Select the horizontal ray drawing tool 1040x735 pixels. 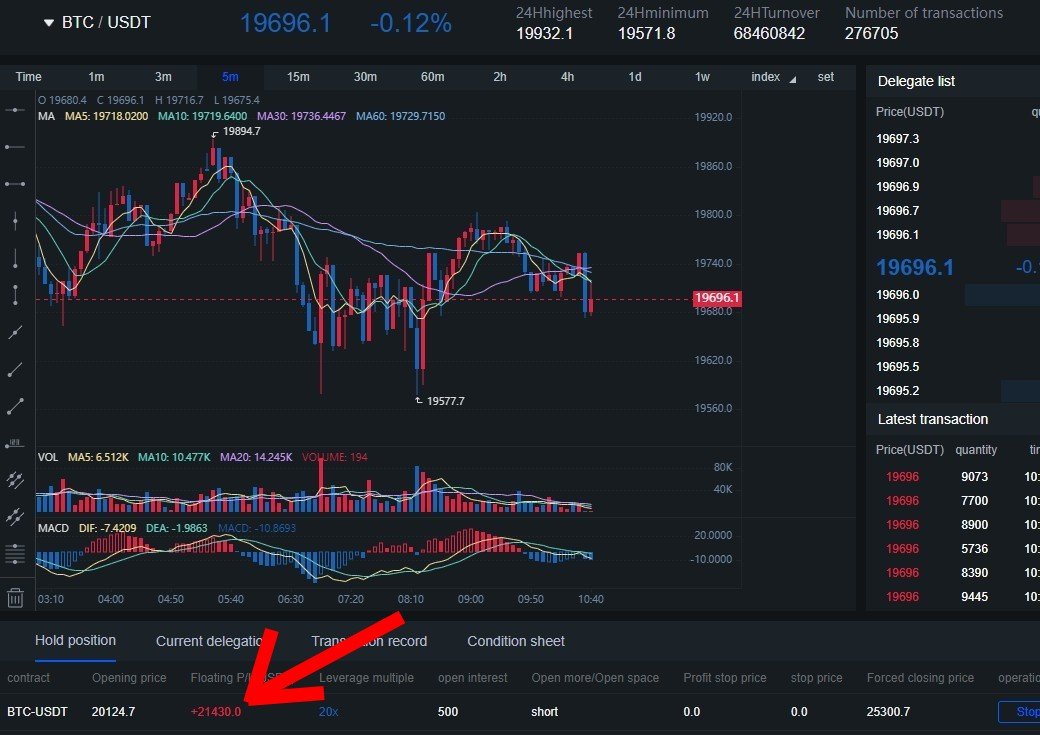15,146
